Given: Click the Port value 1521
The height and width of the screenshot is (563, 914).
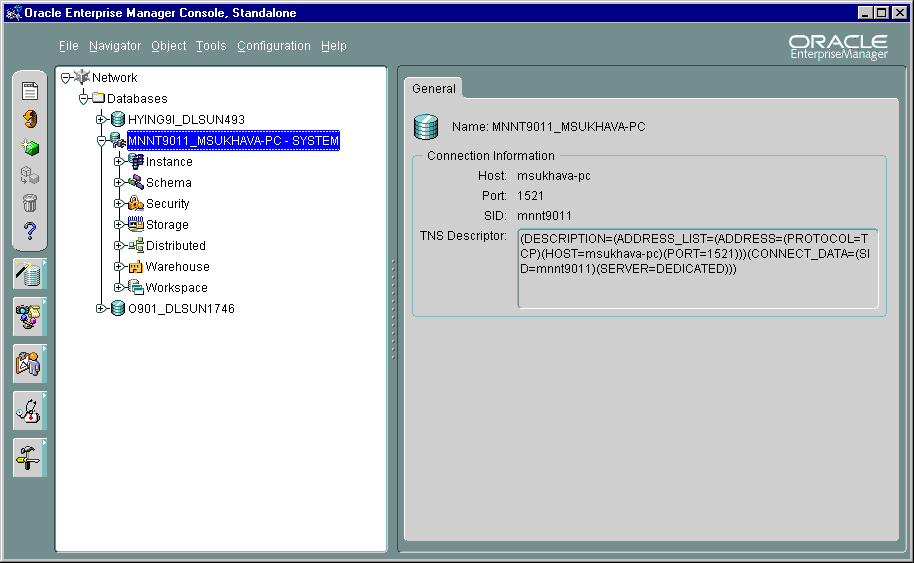Looking at the screenshot, I should (x=530, y=196).
